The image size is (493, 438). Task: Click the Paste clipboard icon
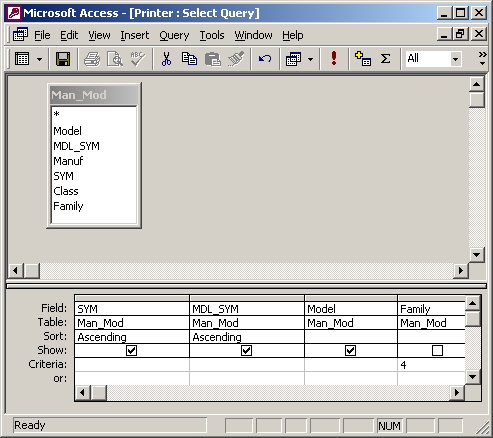point(213,59)
